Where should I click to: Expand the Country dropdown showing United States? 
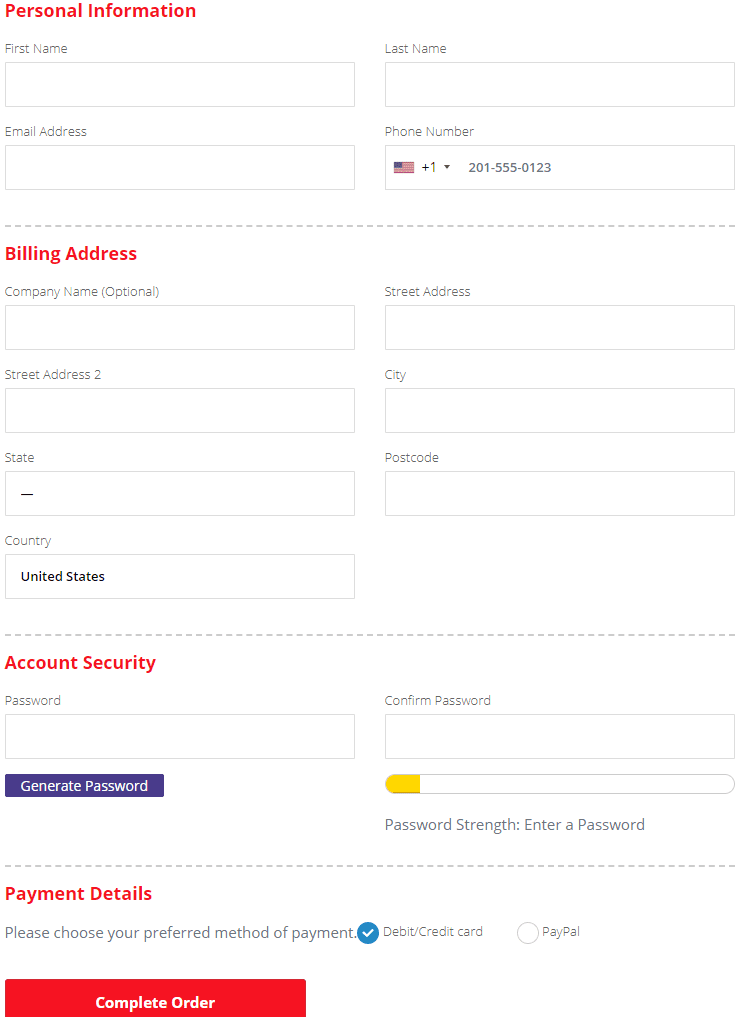click(180, 577)
